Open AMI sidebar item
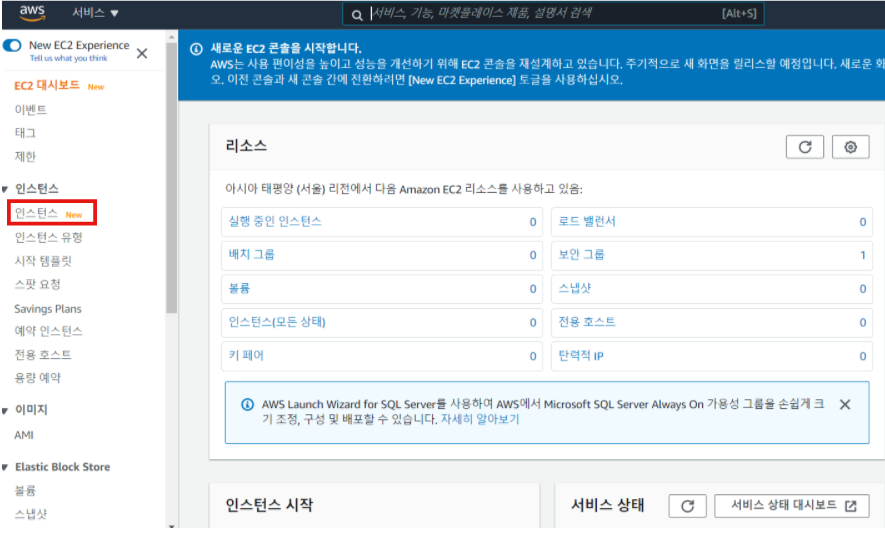 point(24,435)
